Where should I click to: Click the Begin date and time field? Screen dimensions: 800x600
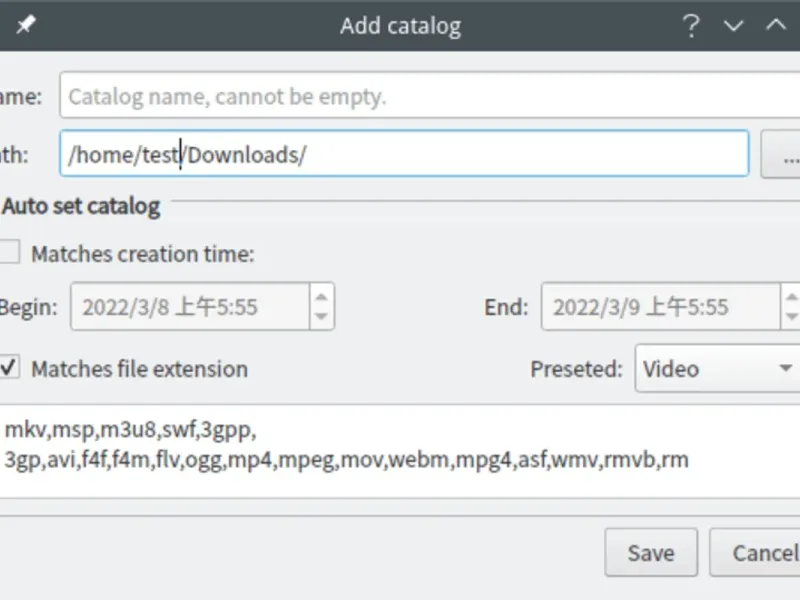(x=189, y=306)
